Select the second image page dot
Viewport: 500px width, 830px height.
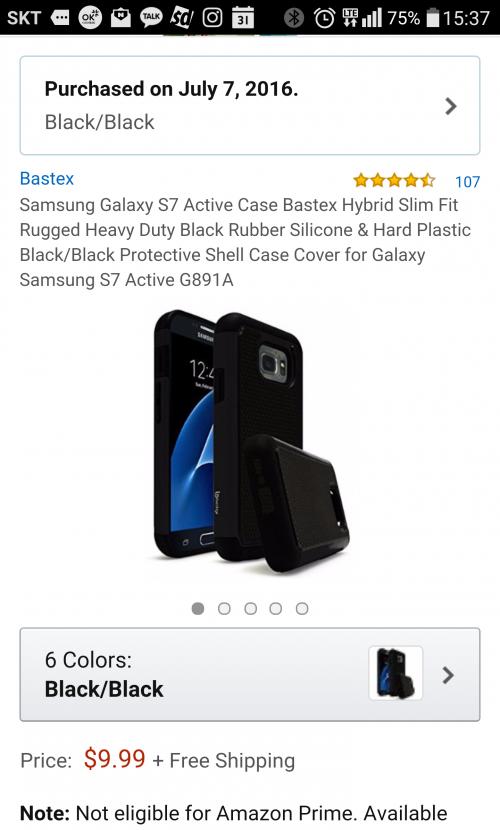(x=224, y=609)
